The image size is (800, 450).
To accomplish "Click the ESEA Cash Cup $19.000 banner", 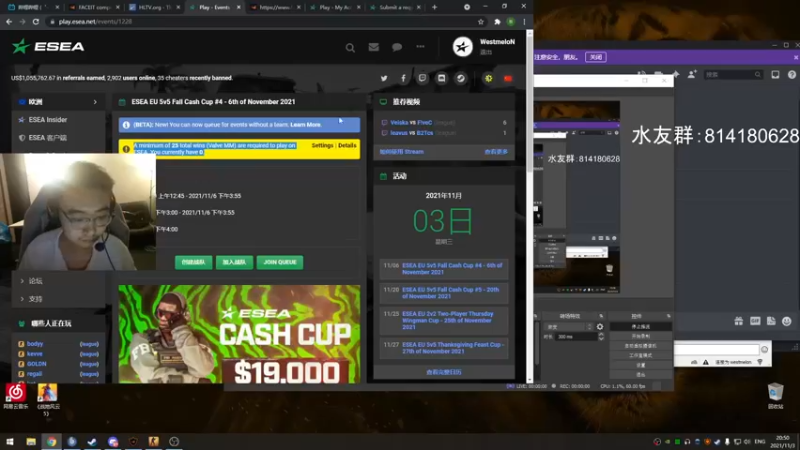I will tap(239, 334).
